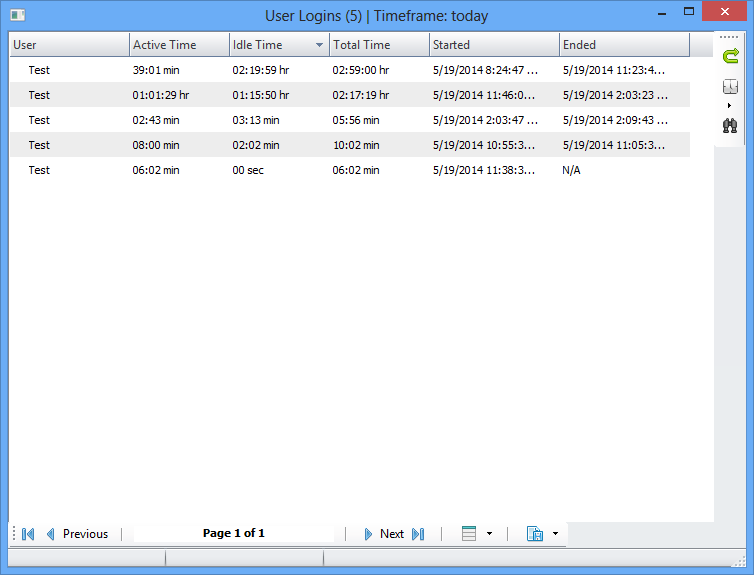Screen dimensions: 754x575
Task: Open dropdown arrow beside export icon
Action: tap(555, 534)
